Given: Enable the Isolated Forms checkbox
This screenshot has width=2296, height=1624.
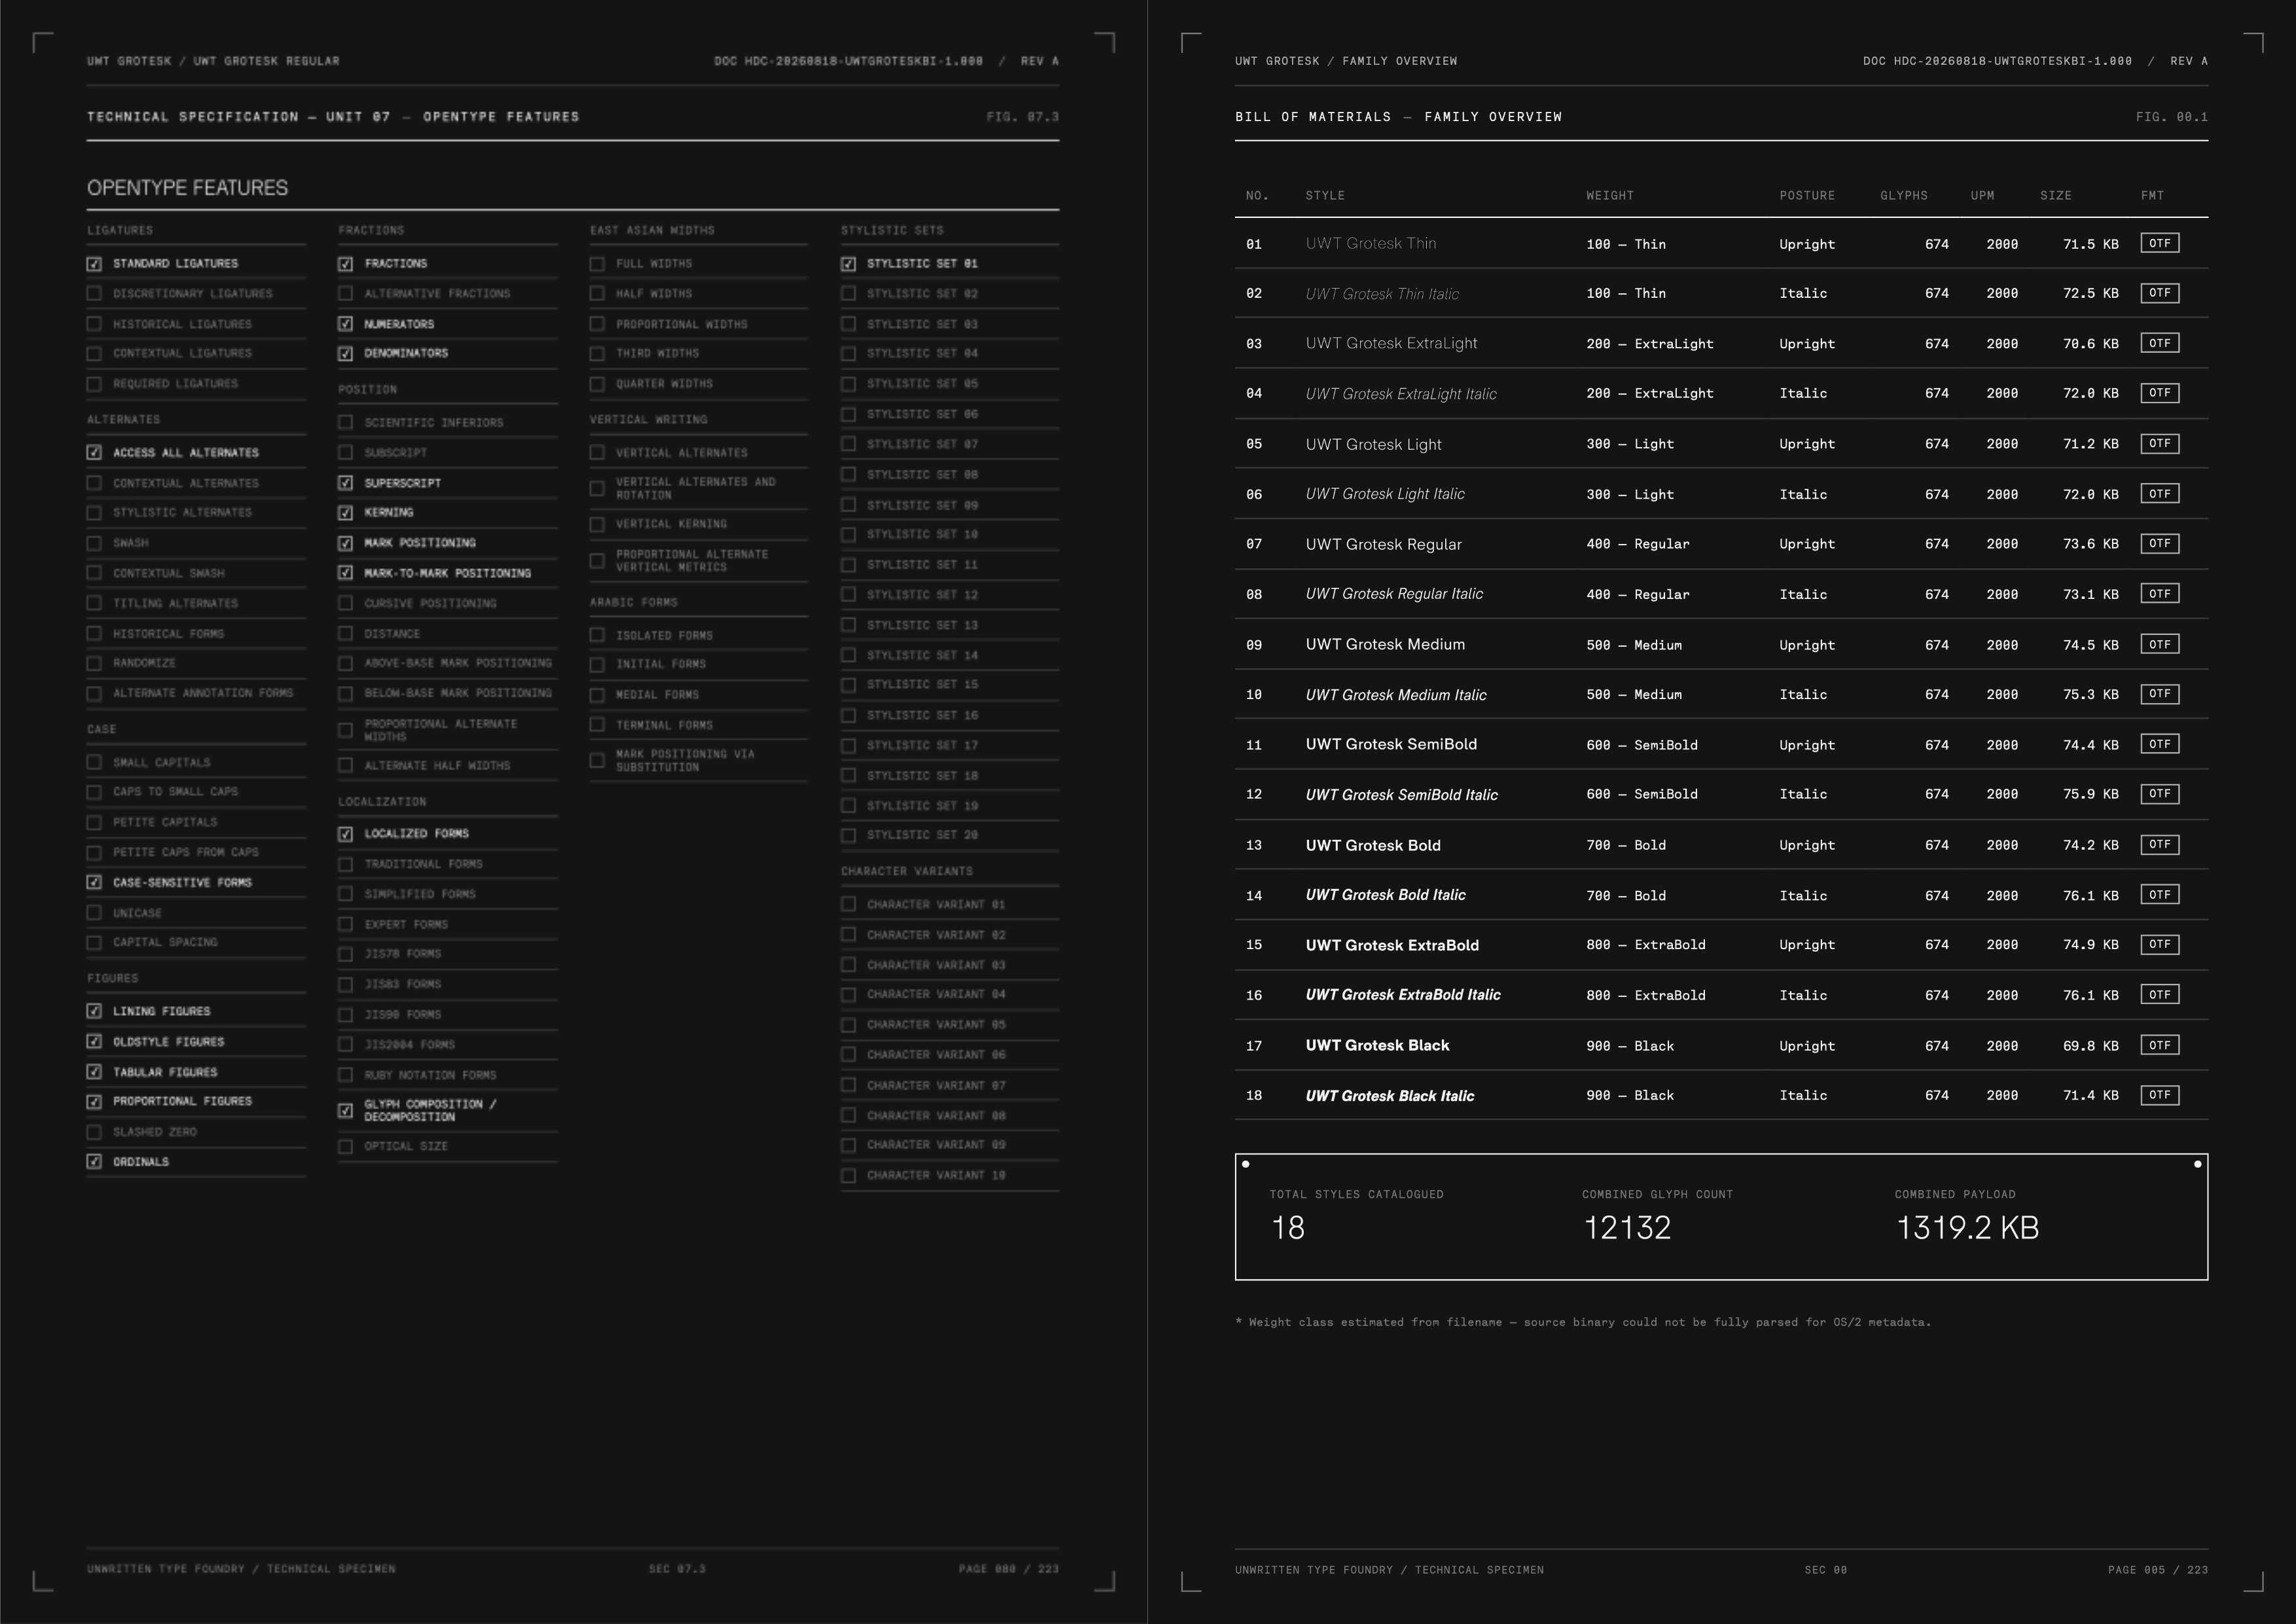Looking at the screenshot, I should 597,635.
